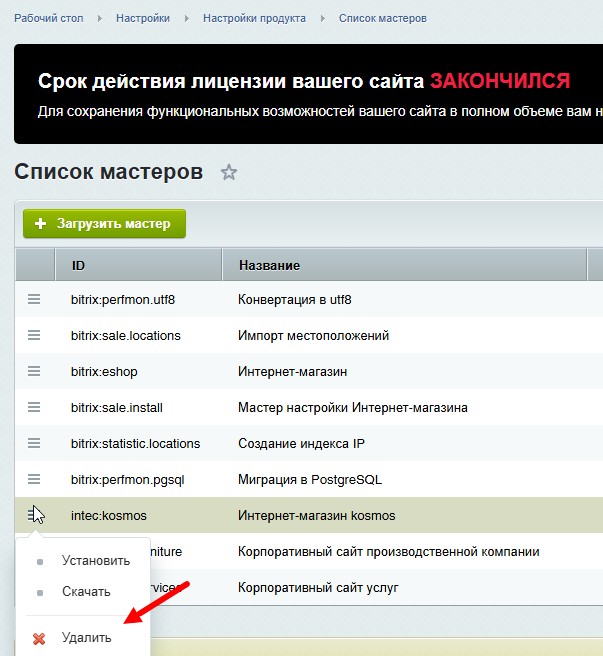Open Список мастеров breadcrumb link
Viewport: 603px width, 656px height.
pos(382,18)
